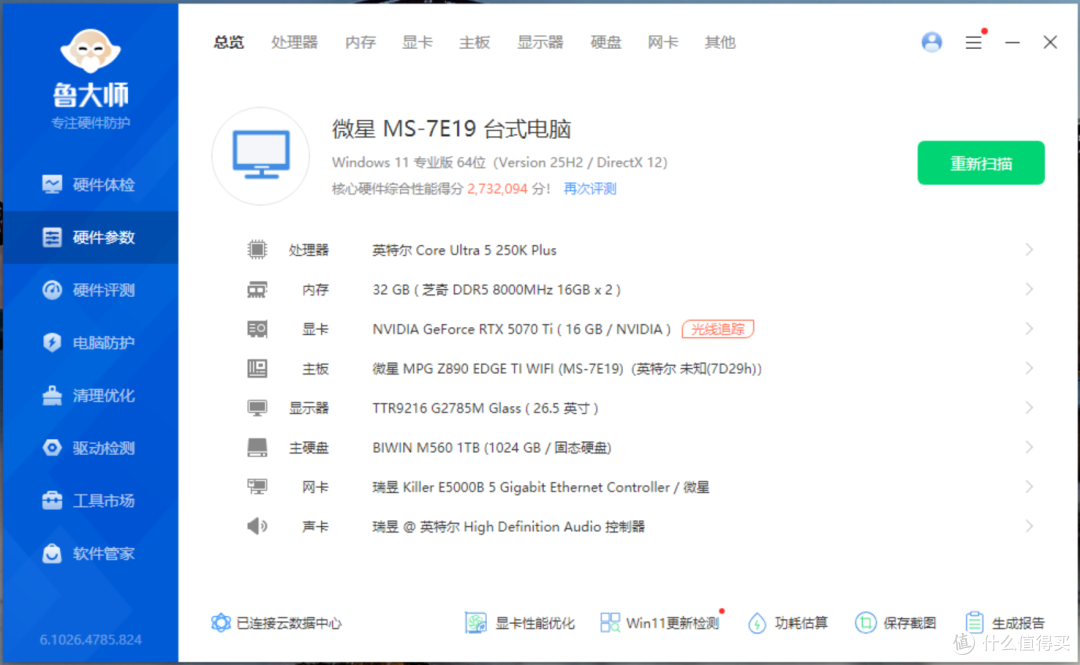Click Killer E5000B Ethernet Controller text

pyautogui.click(x=541, y=487)
